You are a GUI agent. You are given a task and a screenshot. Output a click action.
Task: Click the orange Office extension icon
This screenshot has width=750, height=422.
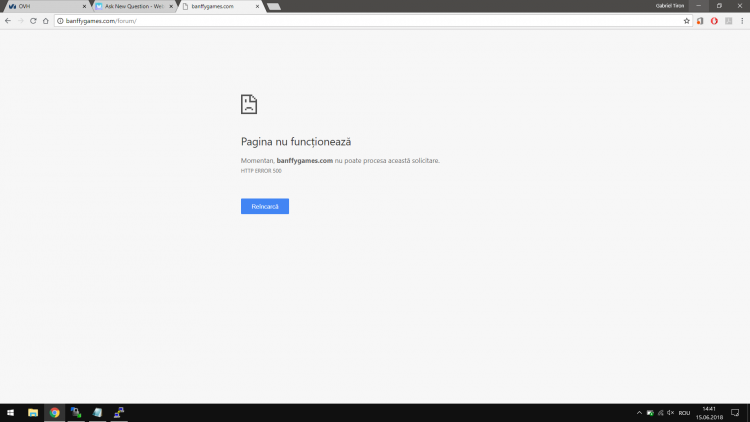pyautogui.click(x=700, y=20)
